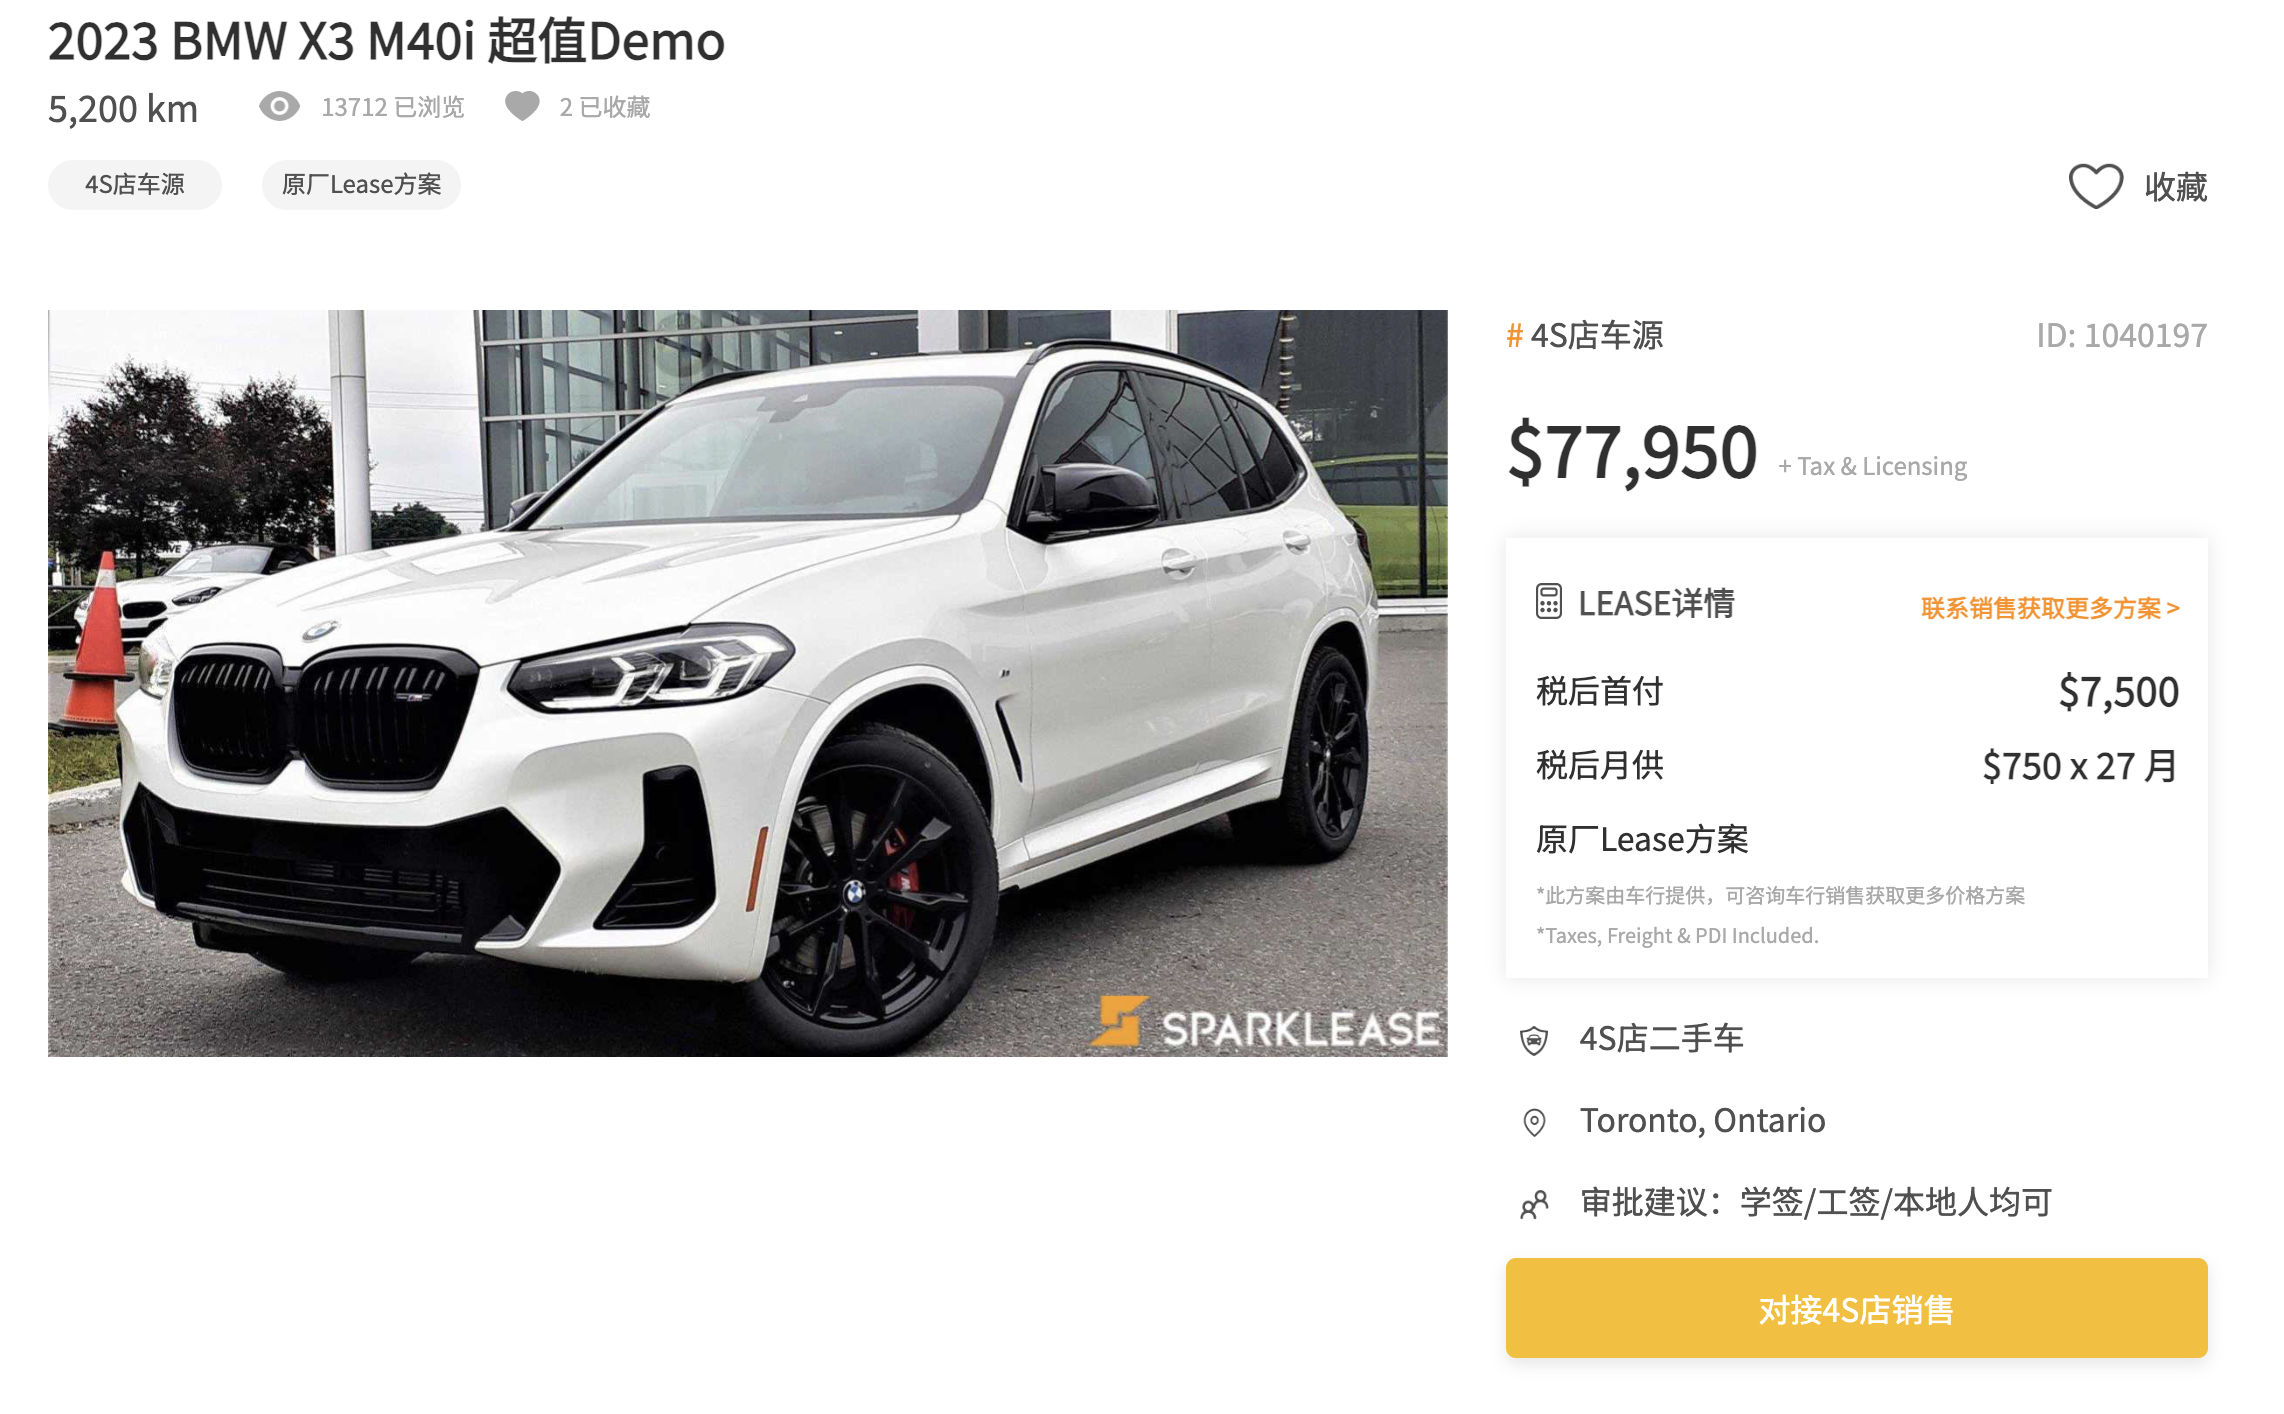The height and width of the screenshot is (1414, 2284).
Task: Click the shield car icon for 4S店二手车
Action: click(1534, 1040)
